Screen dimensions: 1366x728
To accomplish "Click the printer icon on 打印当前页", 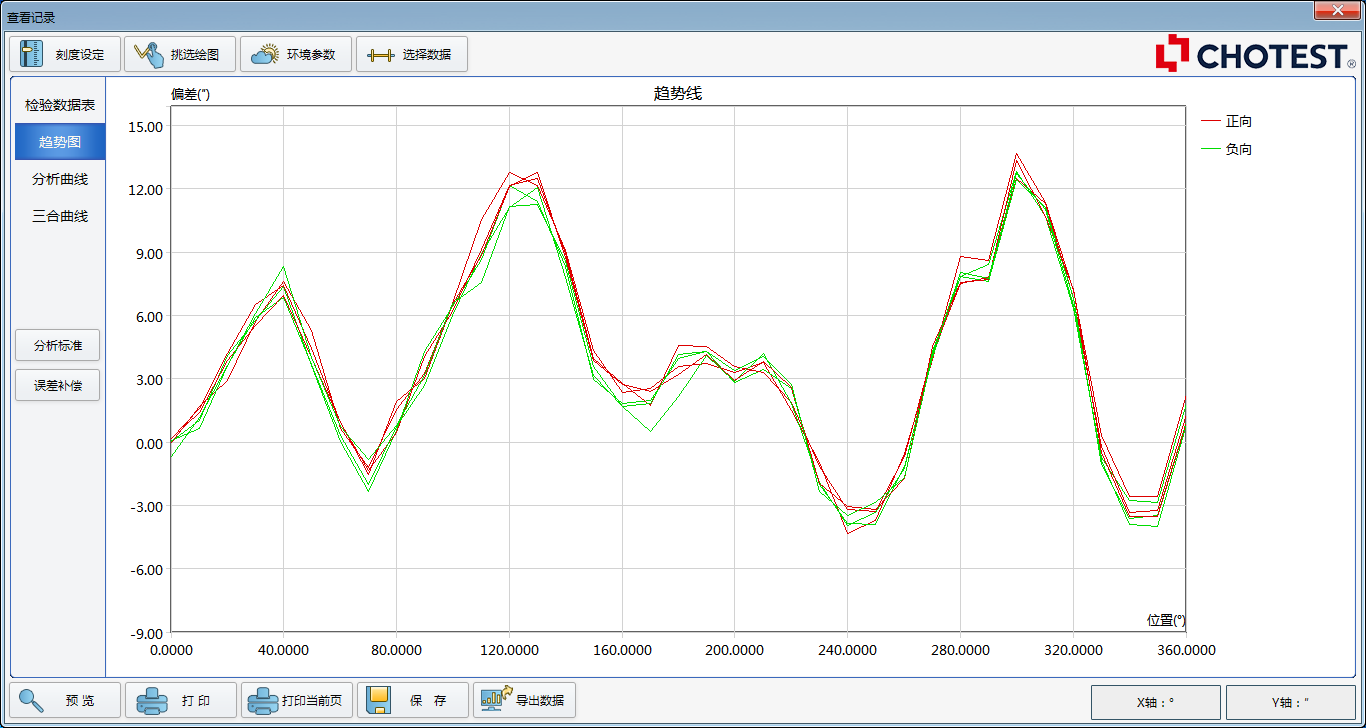I will click(x=263, y=700).
